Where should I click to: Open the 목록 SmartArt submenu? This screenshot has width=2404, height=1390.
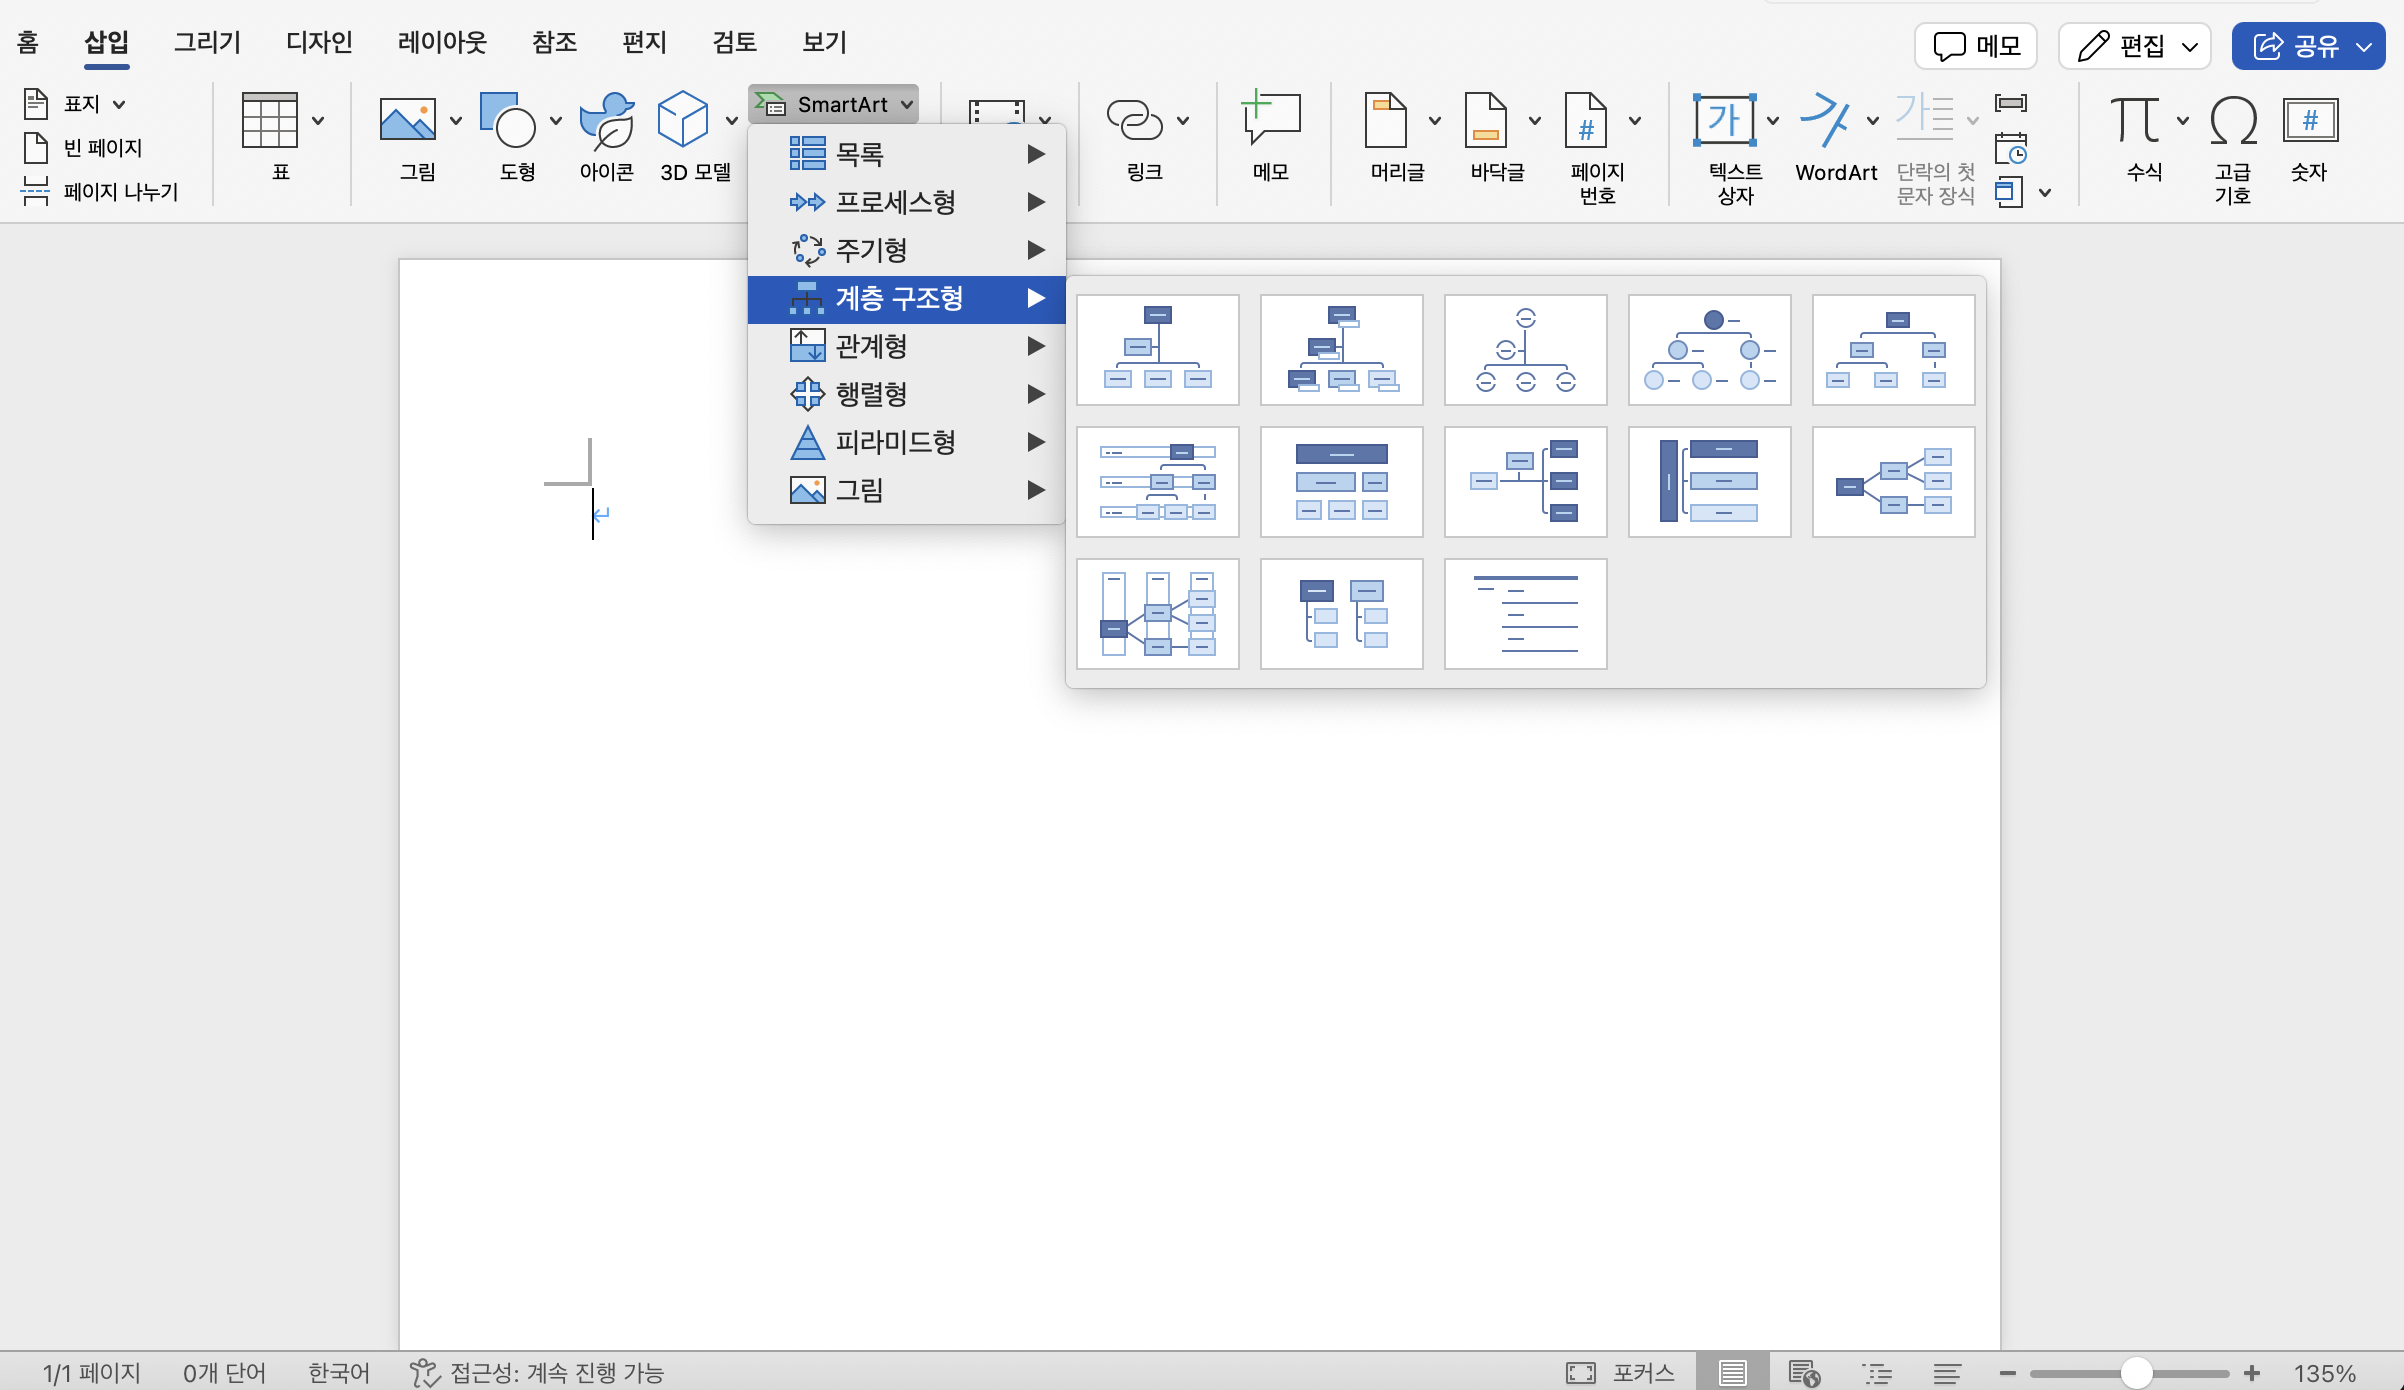(907, 154)
